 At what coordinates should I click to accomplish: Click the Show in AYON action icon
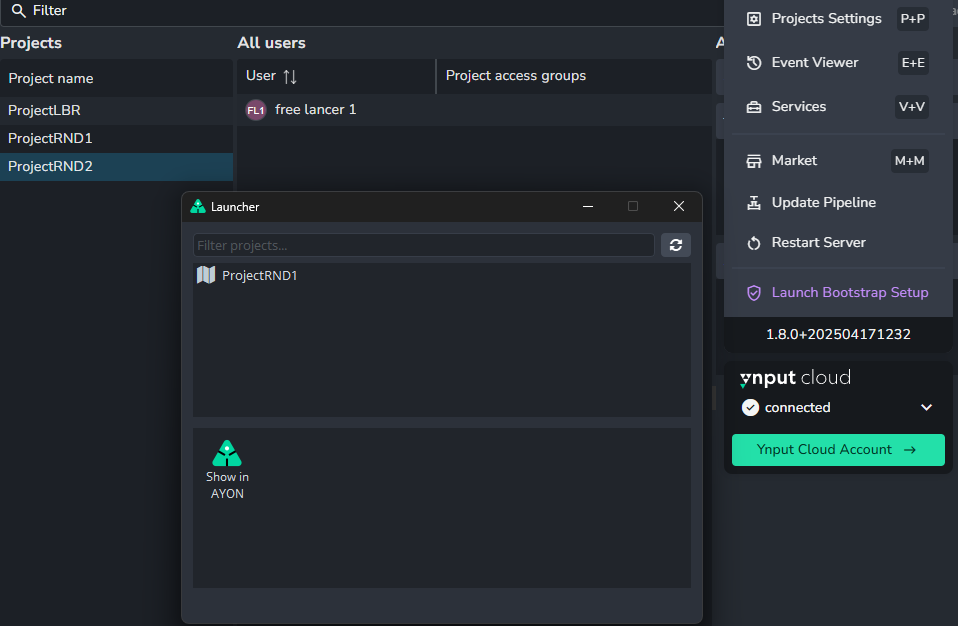click(227, 453)
